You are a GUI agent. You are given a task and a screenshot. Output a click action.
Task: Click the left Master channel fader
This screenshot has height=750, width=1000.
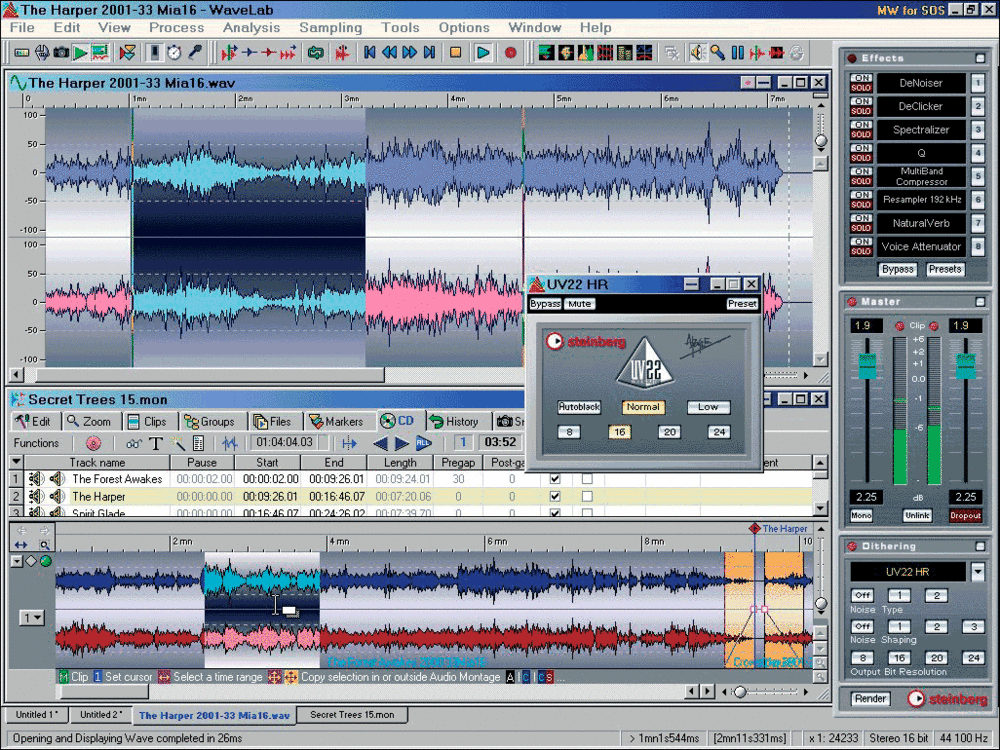(866, 366)
